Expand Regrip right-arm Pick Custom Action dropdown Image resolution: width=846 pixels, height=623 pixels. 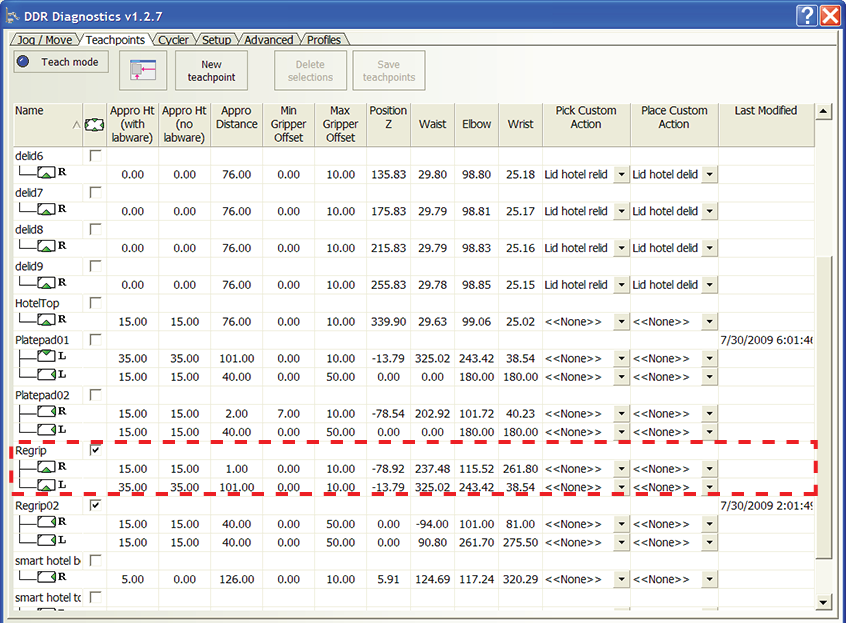pos(621,469)
